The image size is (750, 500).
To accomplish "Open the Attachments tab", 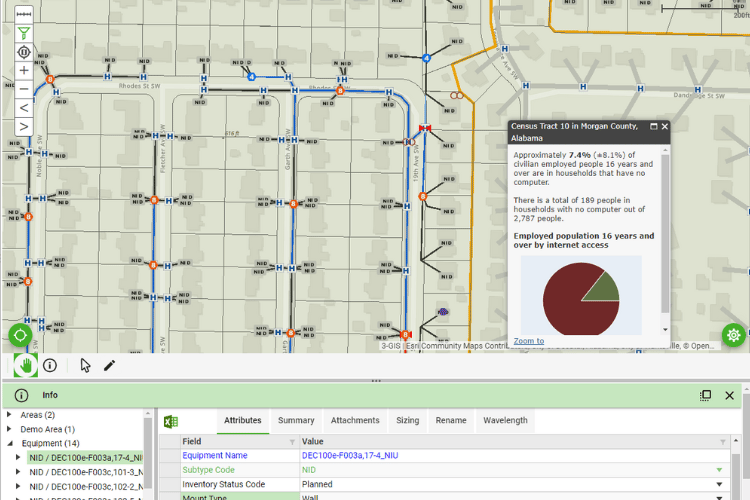I will coord(355,420).
